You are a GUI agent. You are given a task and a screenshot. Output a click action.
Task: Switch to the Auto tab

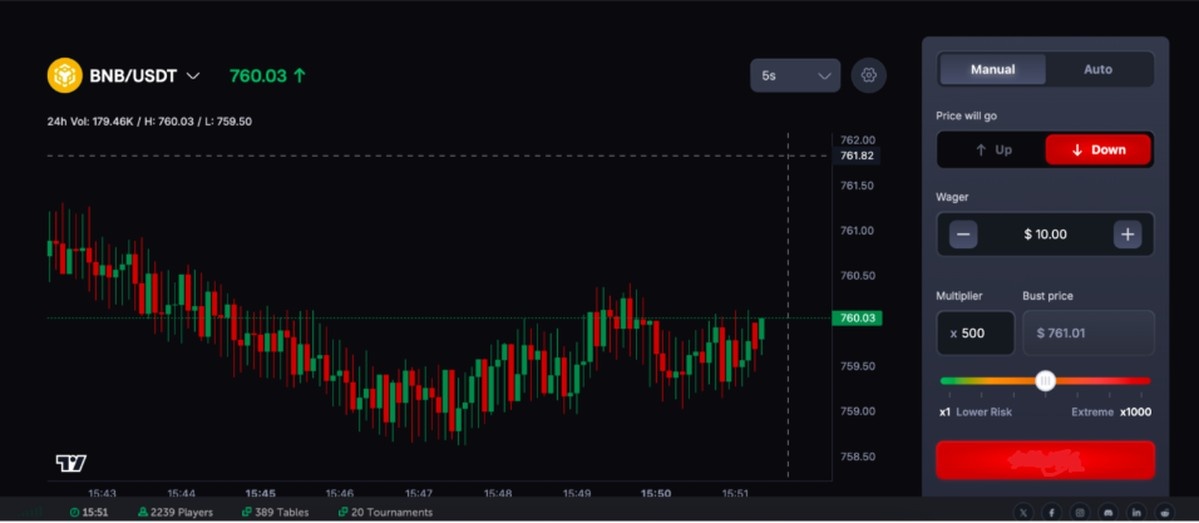point(1098,70)
